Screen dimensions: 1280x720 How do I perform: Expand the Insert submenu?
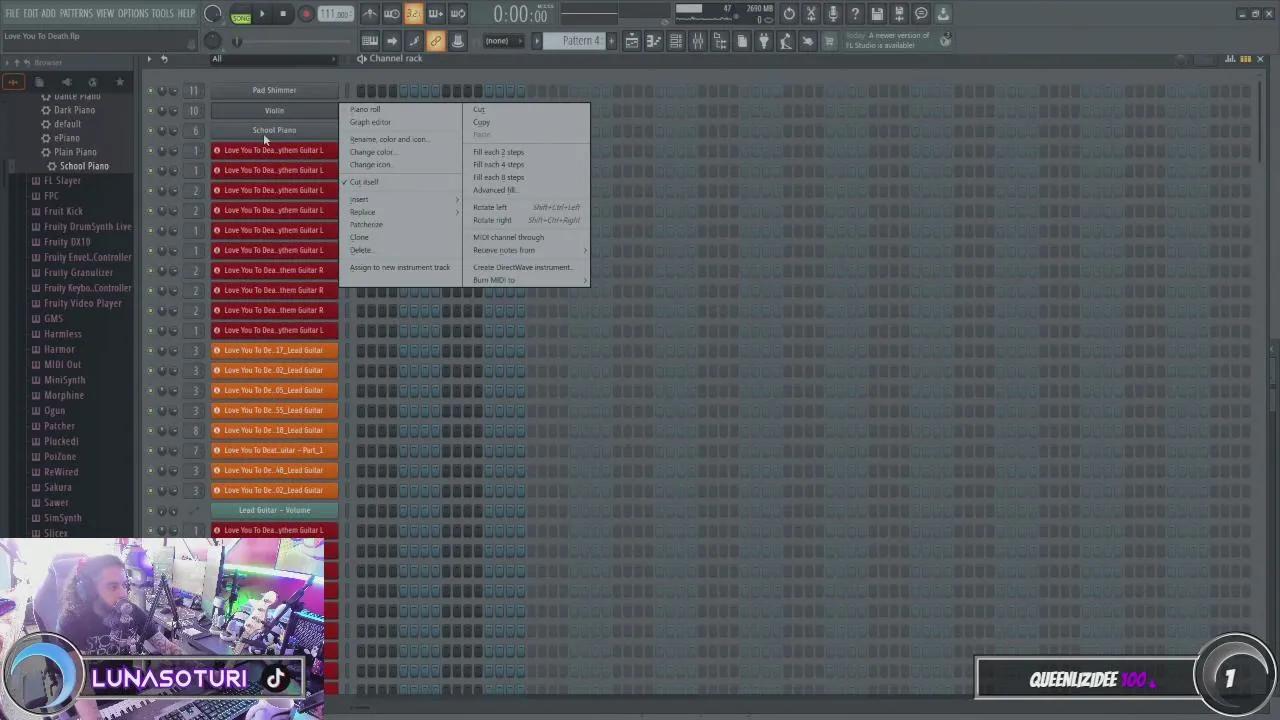tap(400, 199)
